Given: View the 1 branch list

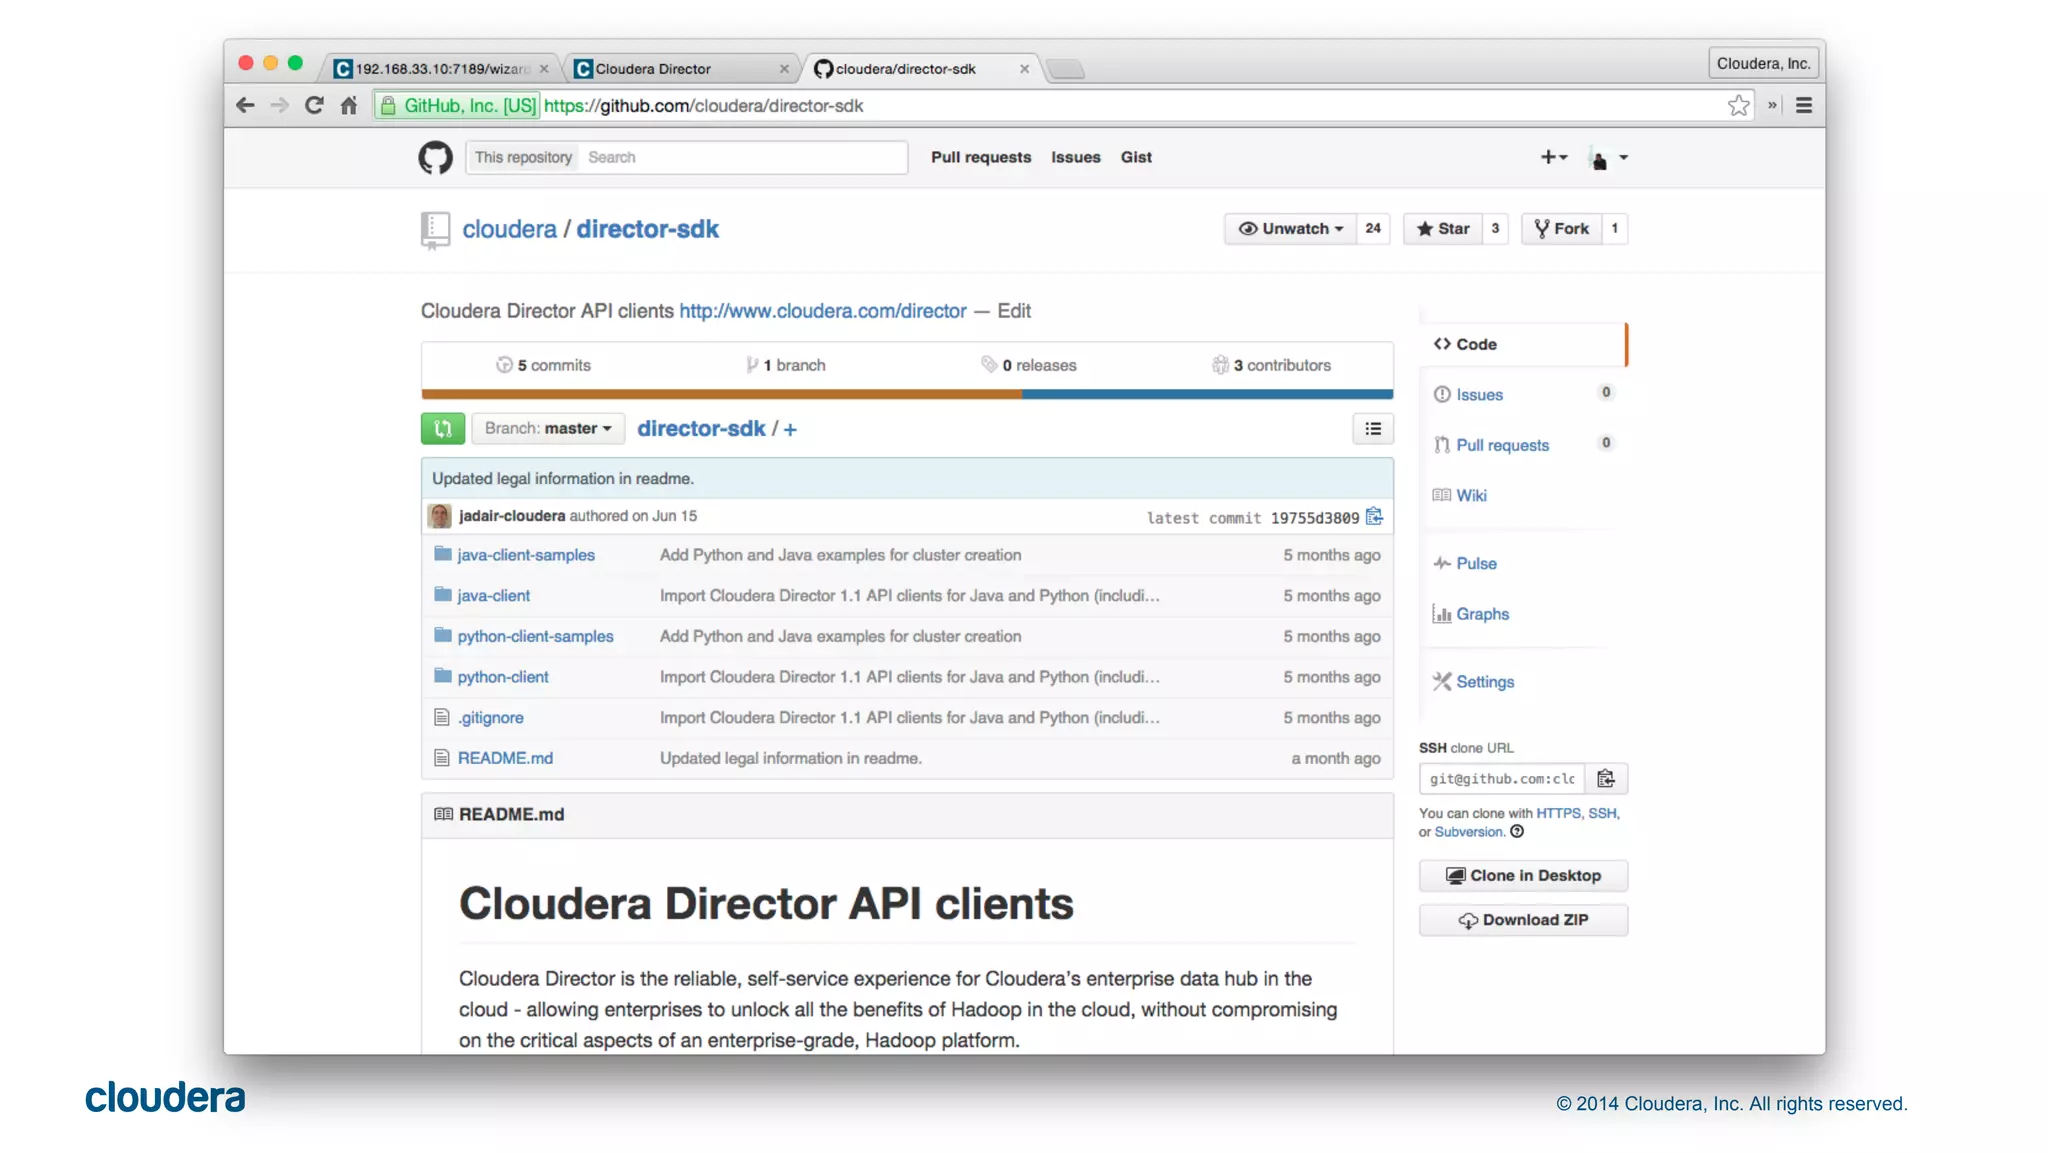Looking at the screenshot, I should click(x=786, y=365).
